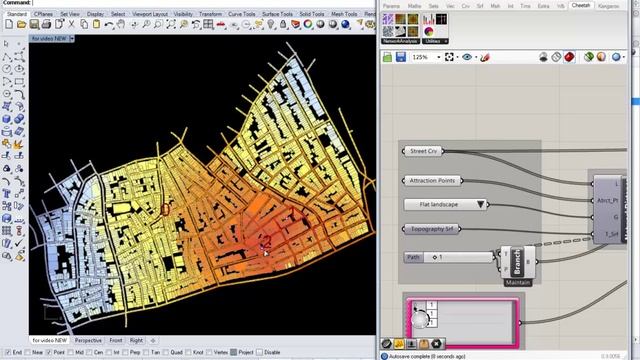
Task: Toggle the Project osnap checkbox
Action: (x=233, y=352)
